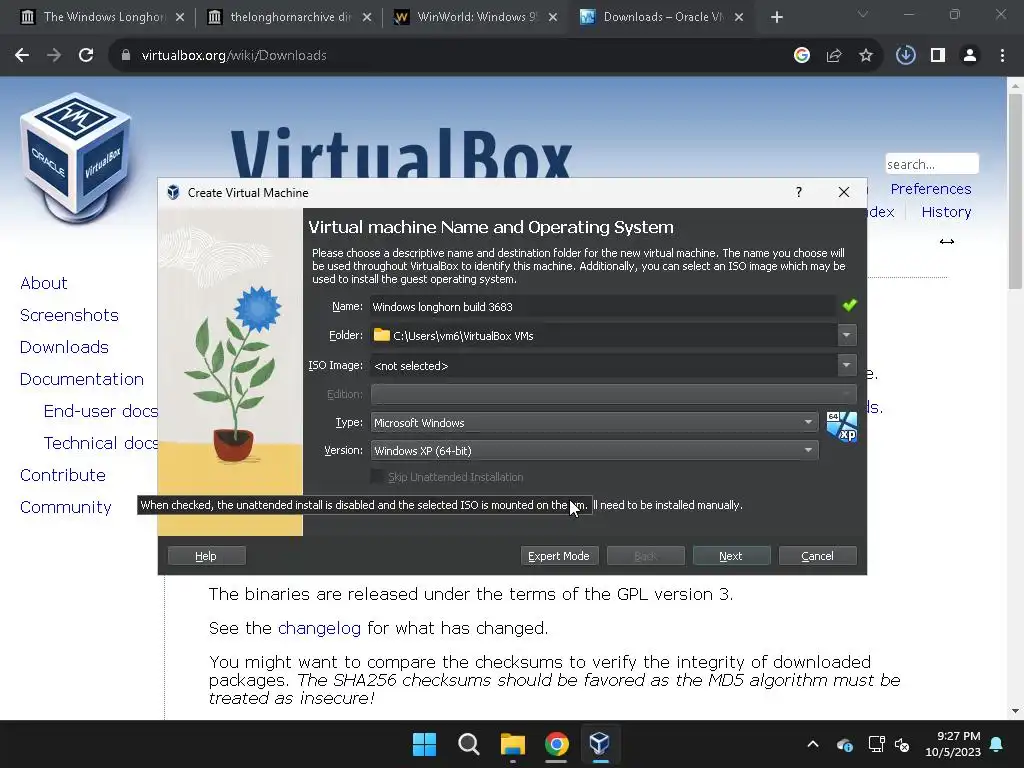Expand the ISO Image dropdown arrow
The width and height of the screenshot is (1024, 768).
click(x=846, y=365)
